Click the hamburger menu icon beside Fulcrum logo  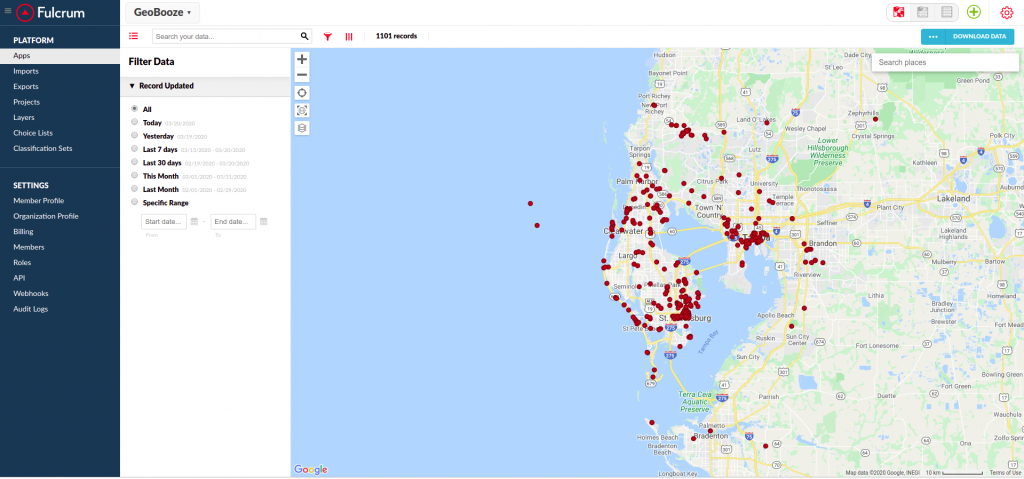pos(8,10)
